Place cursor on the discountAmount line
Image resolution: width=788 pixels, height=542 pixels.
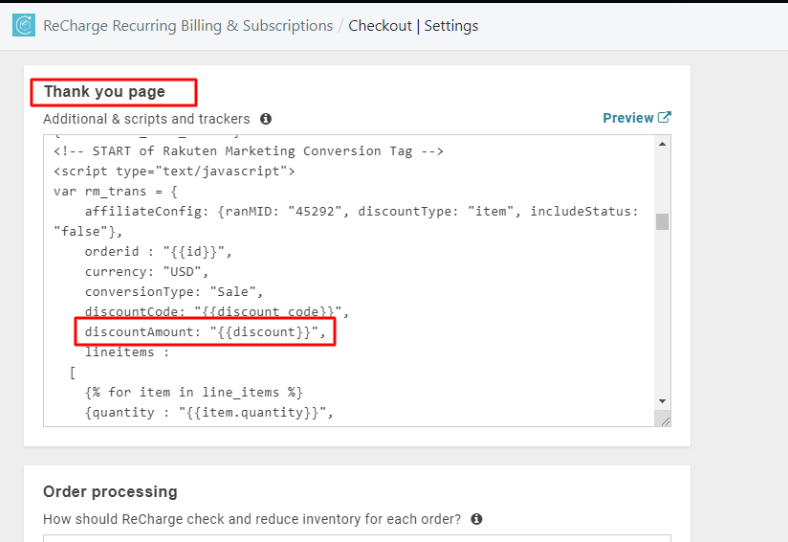click(205, 333)
